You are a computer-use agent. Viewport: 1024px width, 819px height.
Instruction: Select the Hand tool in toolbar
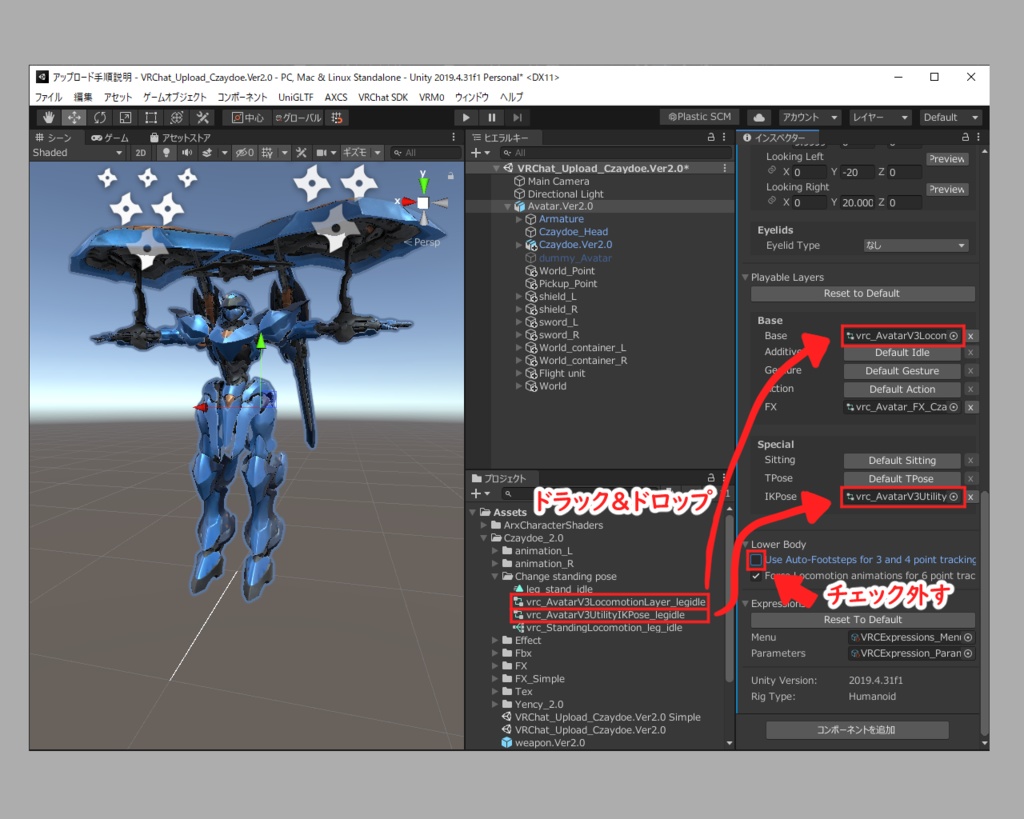(48, 118)
